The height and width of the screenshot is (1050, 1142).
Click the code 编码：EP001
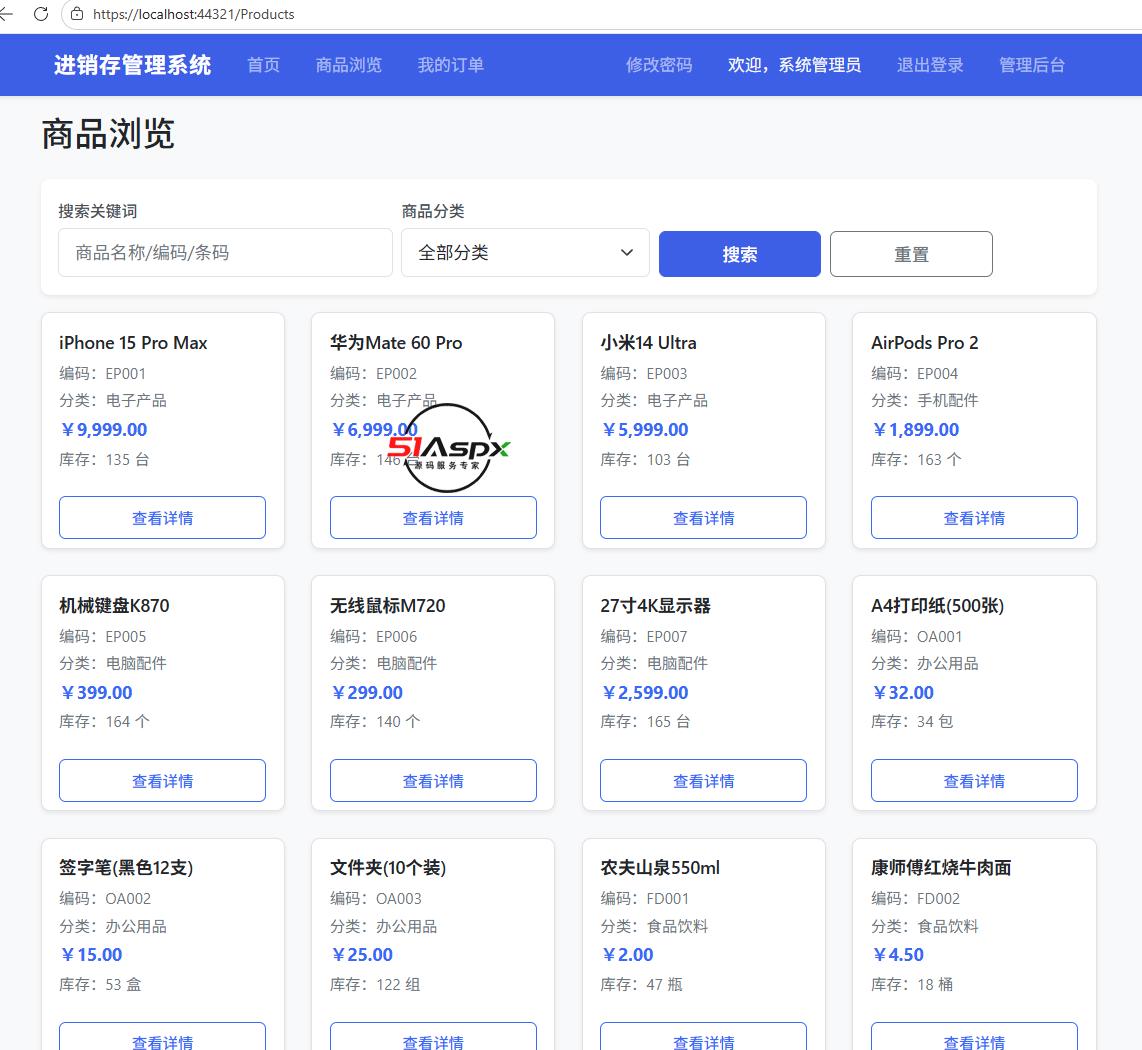(103, 374)
